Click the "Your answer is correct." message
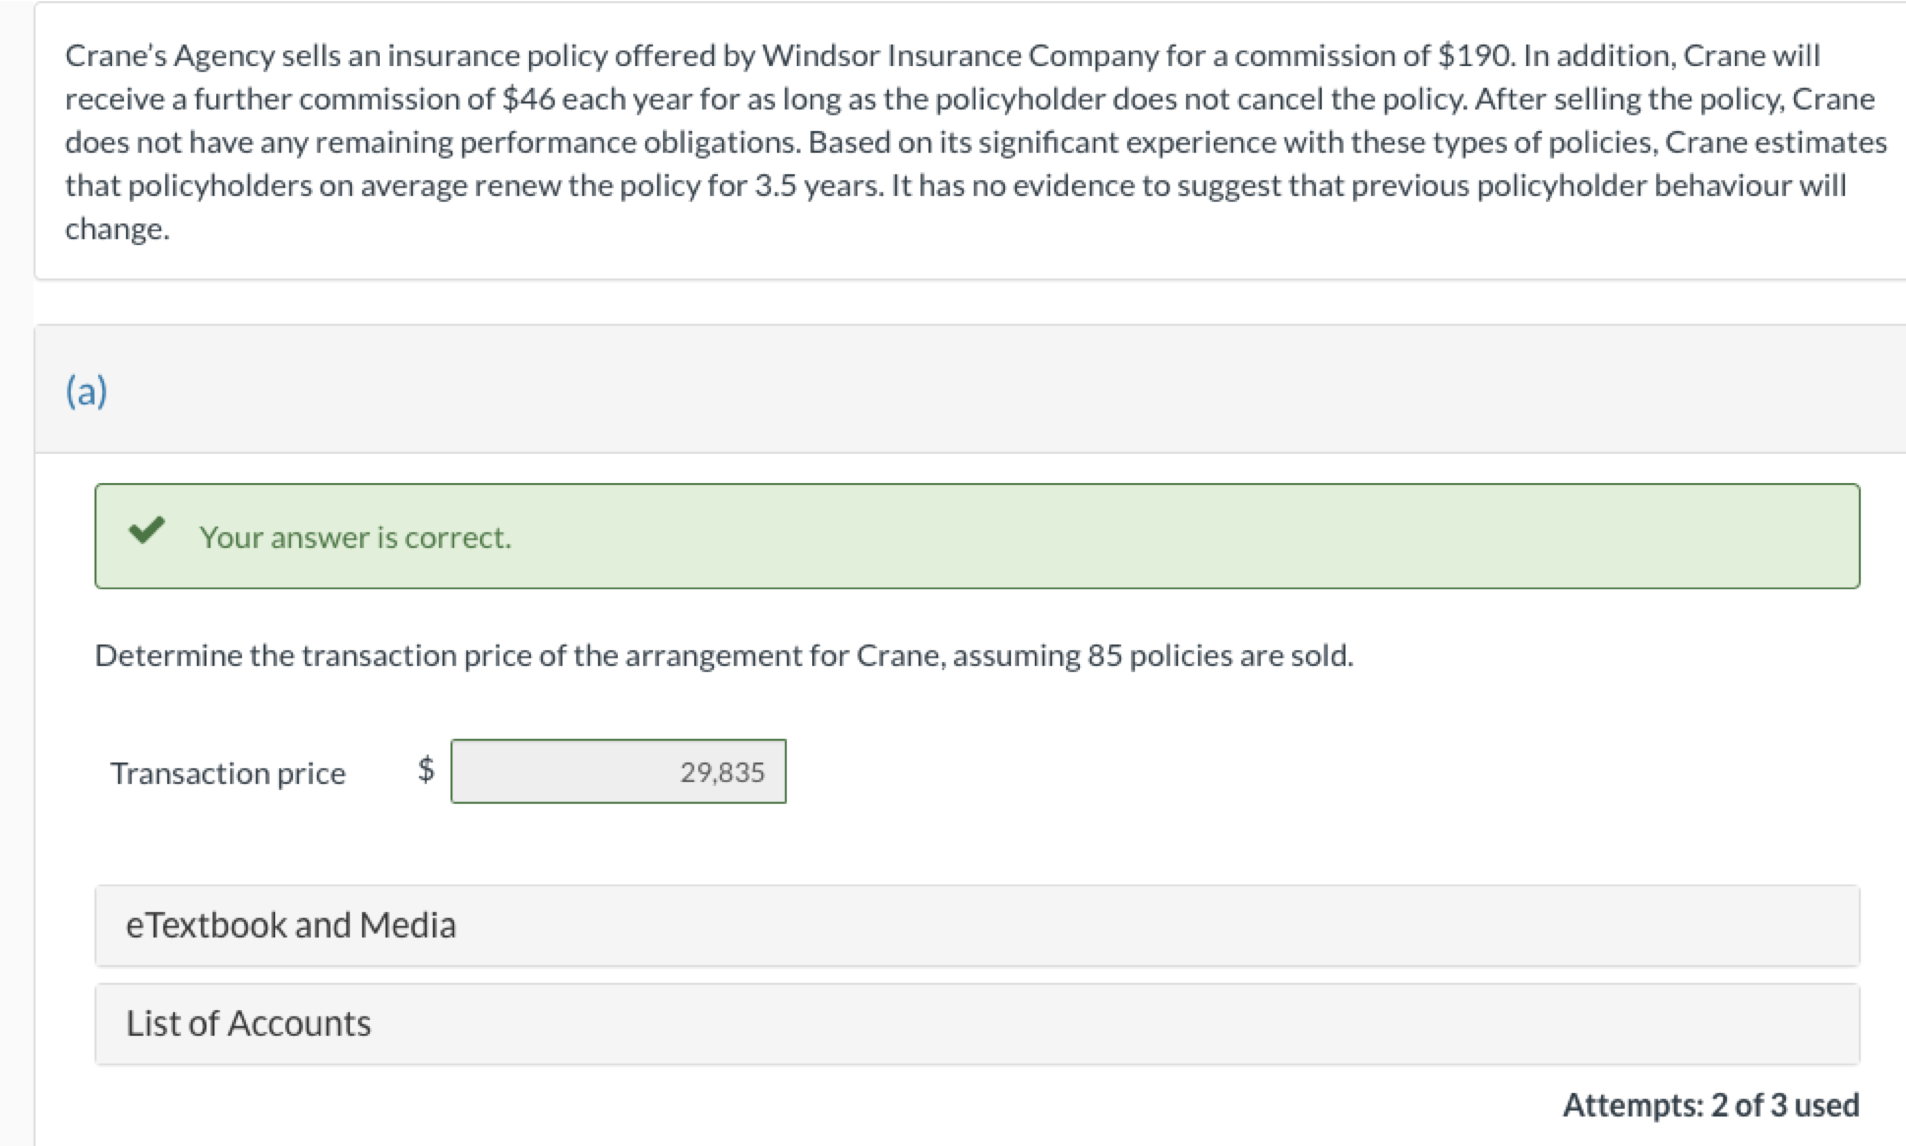 coord(355,537)
